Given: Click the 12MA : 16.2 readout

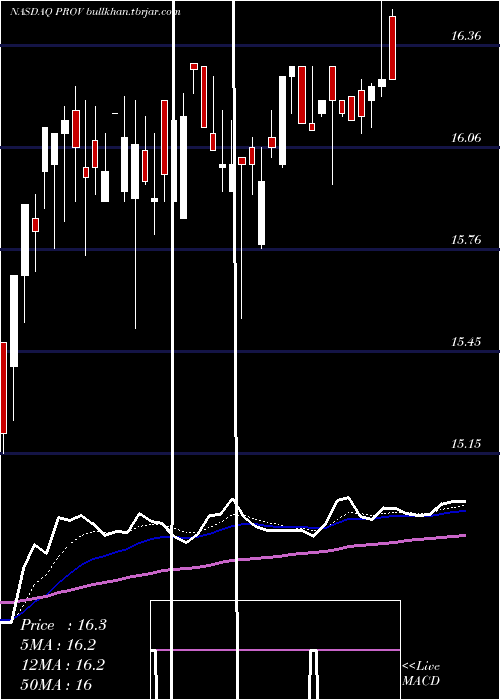Looking at the screenshot, I should click(x=63, y=664).
